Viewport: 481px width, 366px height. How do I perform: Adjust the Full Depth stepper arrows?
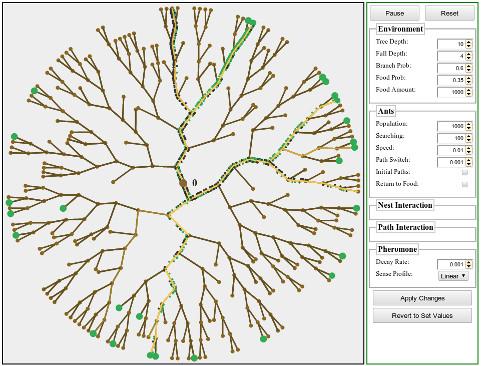point(469,56)
